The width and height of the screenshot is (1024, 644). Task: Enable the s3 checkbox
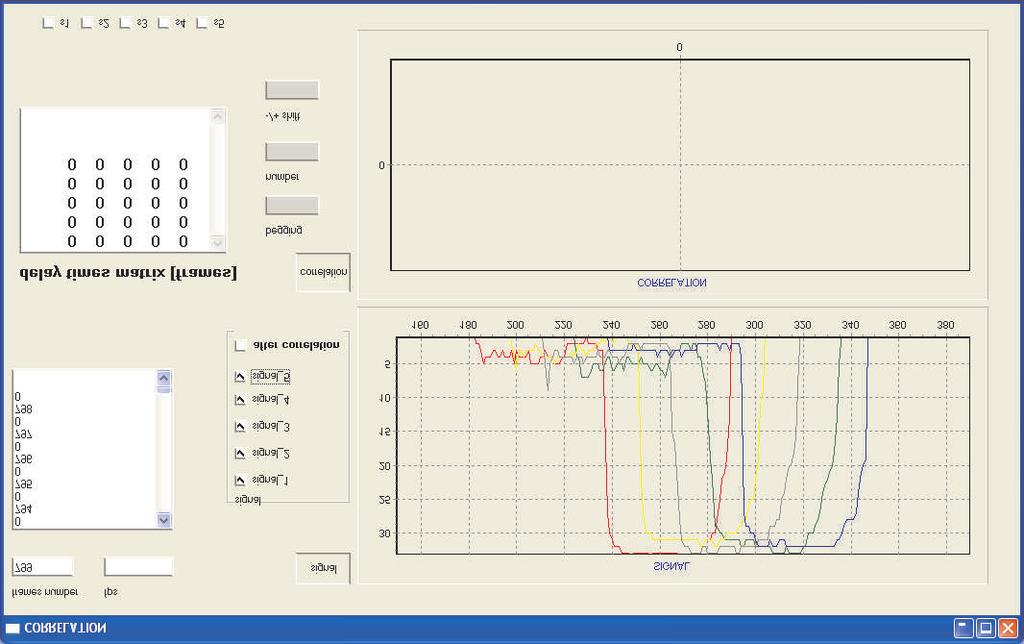[125, 23]
